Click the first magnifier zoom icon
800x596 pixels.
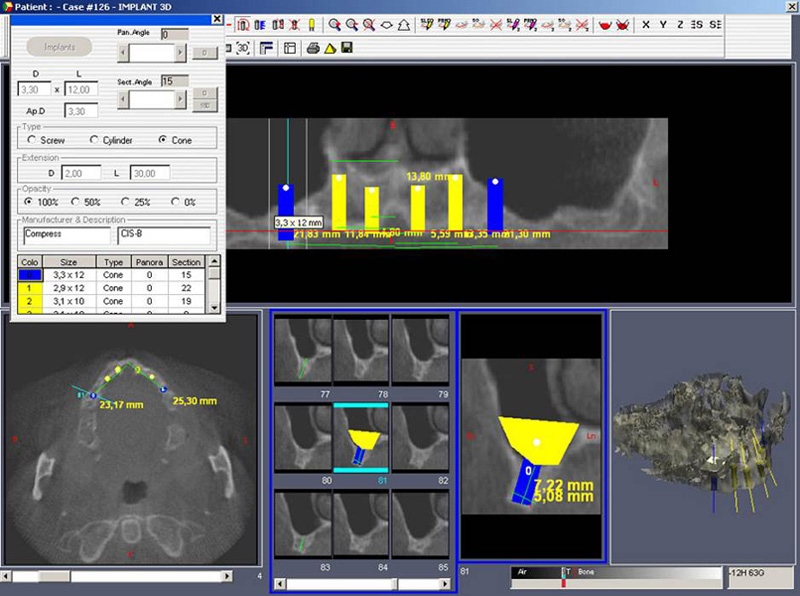coord(335,25)
